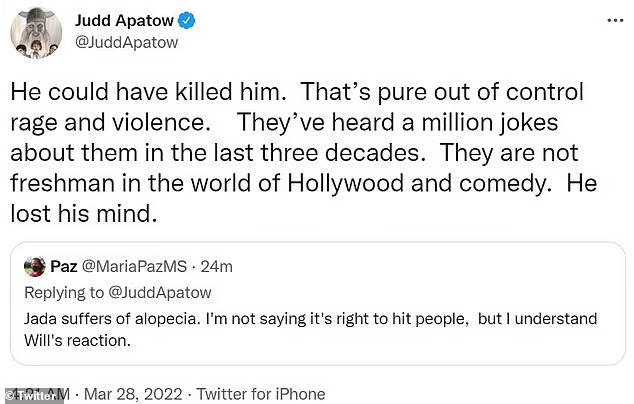The width and height of the screenshot is (634, 404).
Task: Click Paz's small avatar in quoted tweet
Action: point(36,266)
